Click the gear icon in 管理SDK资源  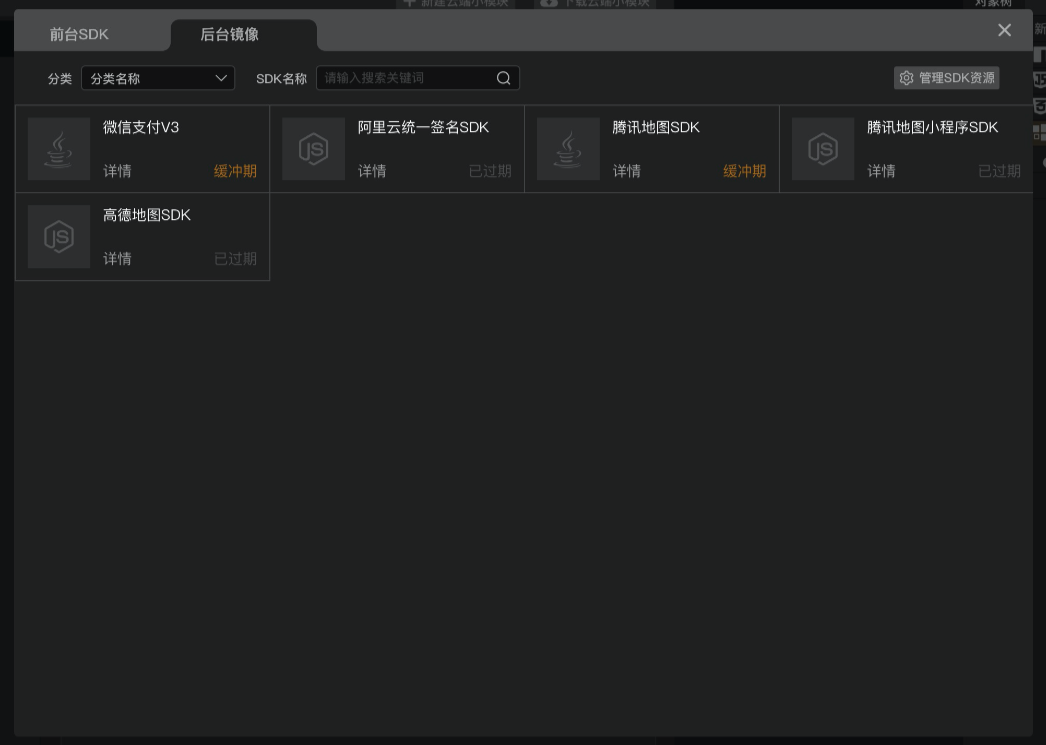[x=906, y=78]
